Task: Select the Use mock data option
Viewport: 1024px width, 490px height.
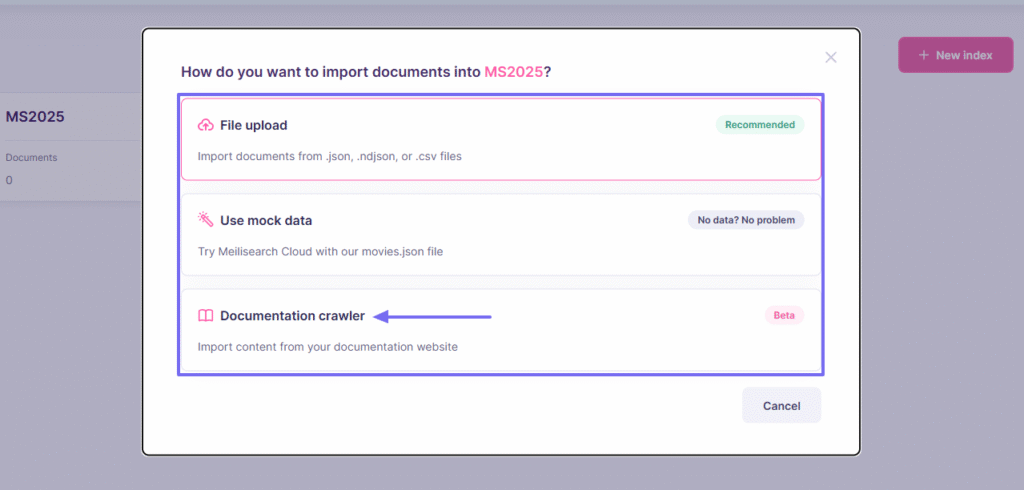Action: [501, 235]
